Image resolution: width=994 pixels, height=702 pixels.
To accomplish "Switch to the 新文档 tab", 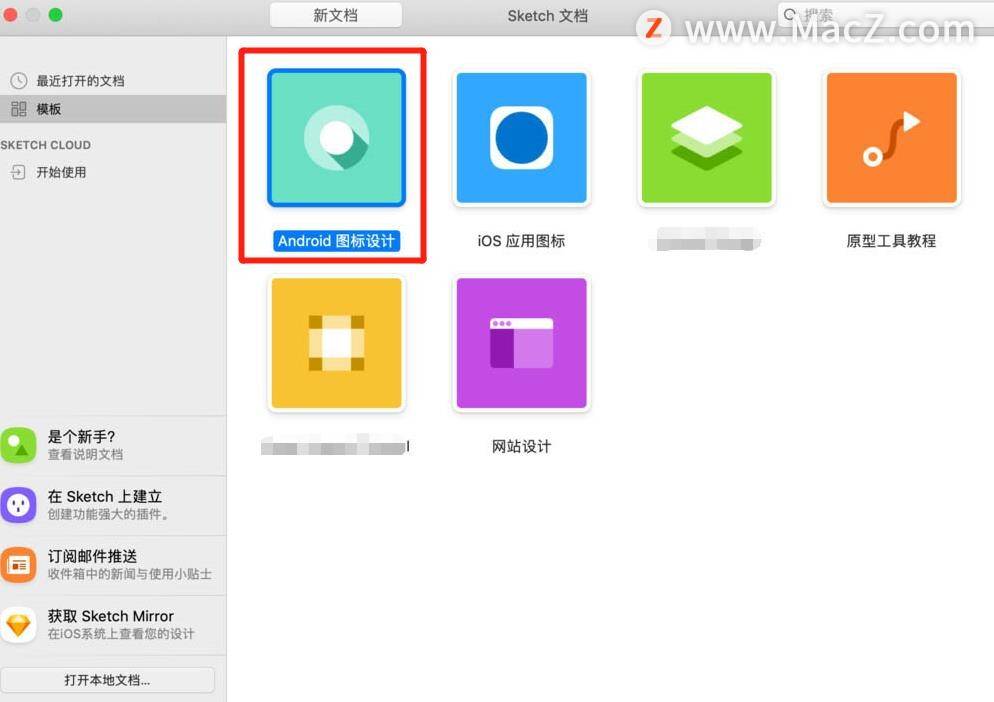I will click(x=335, y=15).
